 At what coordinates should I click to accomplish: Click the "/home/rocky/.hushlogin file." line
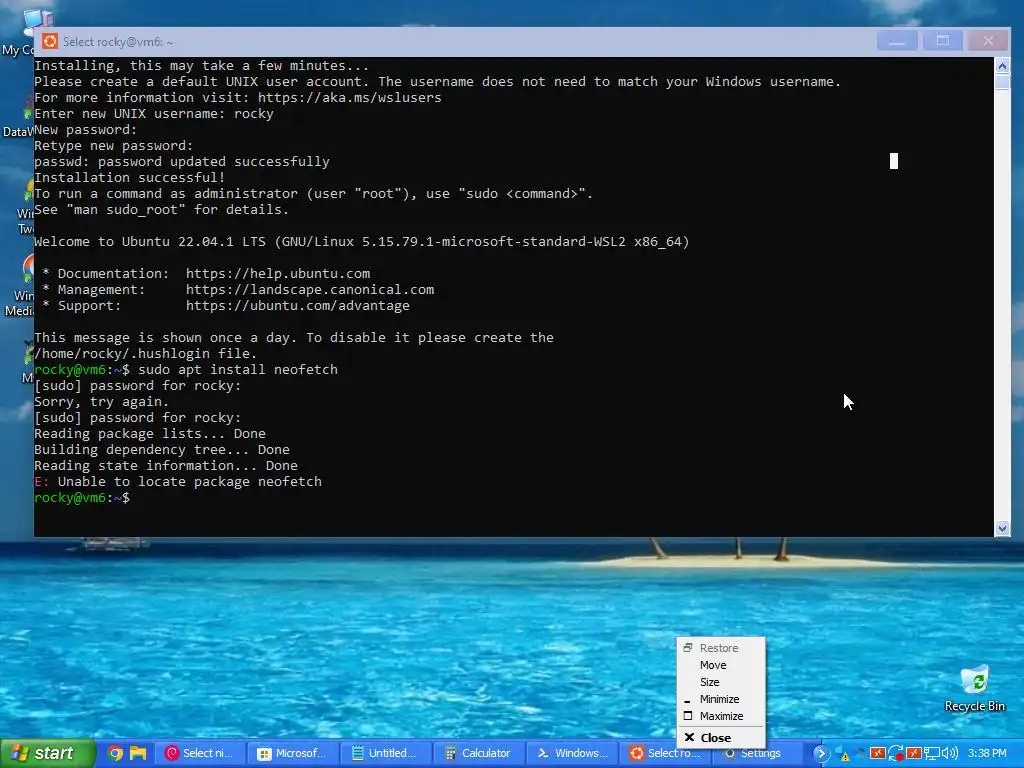click(146, 353)
